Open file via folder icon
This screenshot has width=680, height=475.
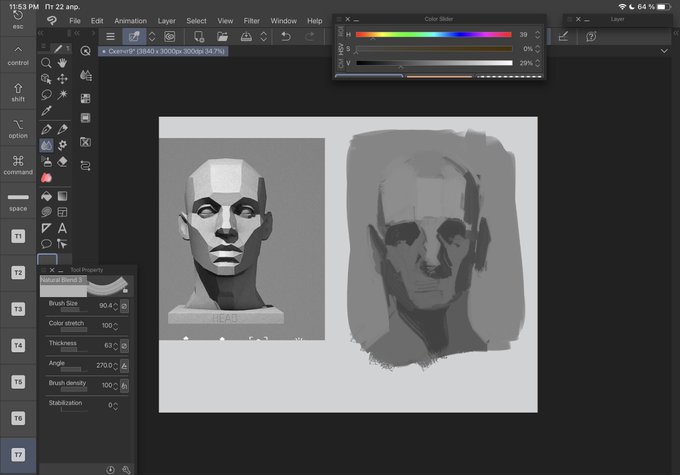(x=222, y=36)
